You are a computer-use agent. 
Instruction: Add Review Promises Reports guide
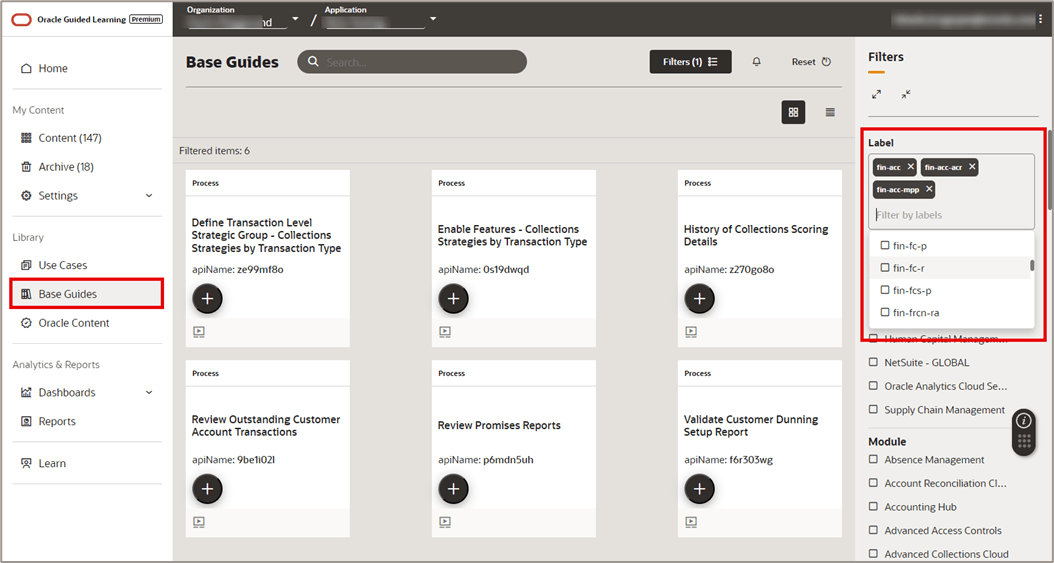[453, 489]
